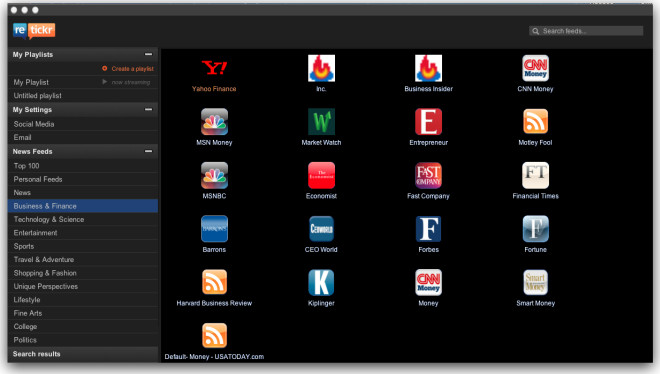Open the College category

(x=83, y=326)
